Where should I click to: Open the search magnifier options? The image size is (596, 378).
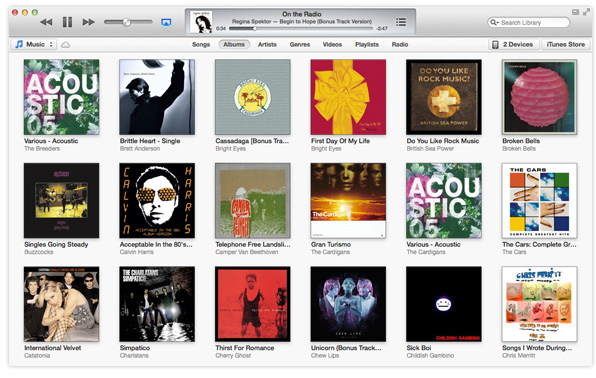click(x=494, y=22)
